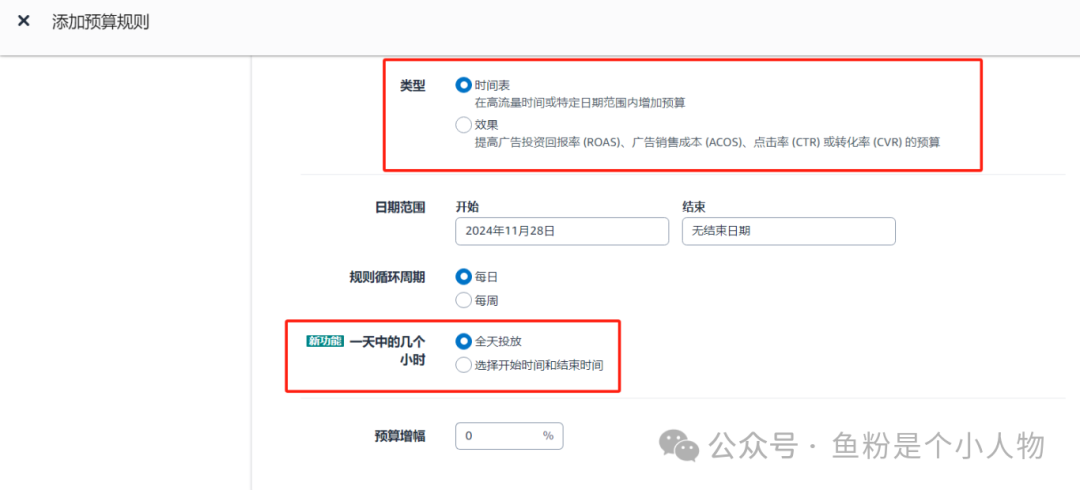Click the 新功能 badge next to 一天中的几个小时
The image size is (1080, 490).
(325, 340)
